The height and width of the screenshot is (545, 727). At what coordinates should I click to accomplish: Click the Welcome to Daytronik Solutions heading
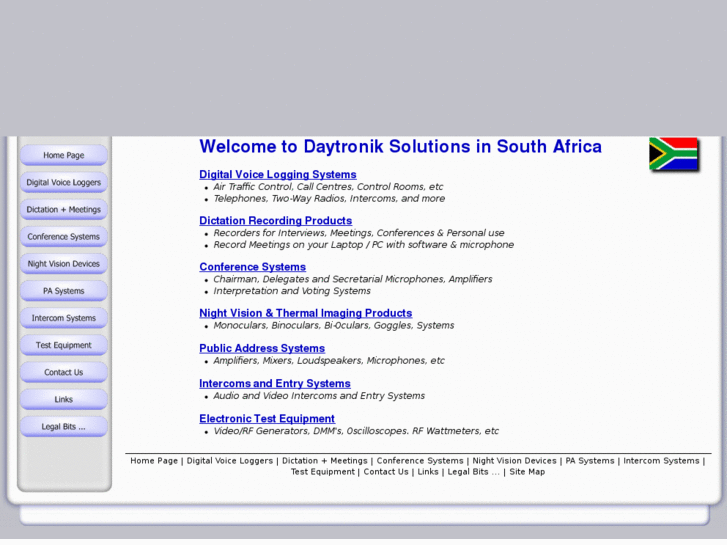[x=401, y=147]
